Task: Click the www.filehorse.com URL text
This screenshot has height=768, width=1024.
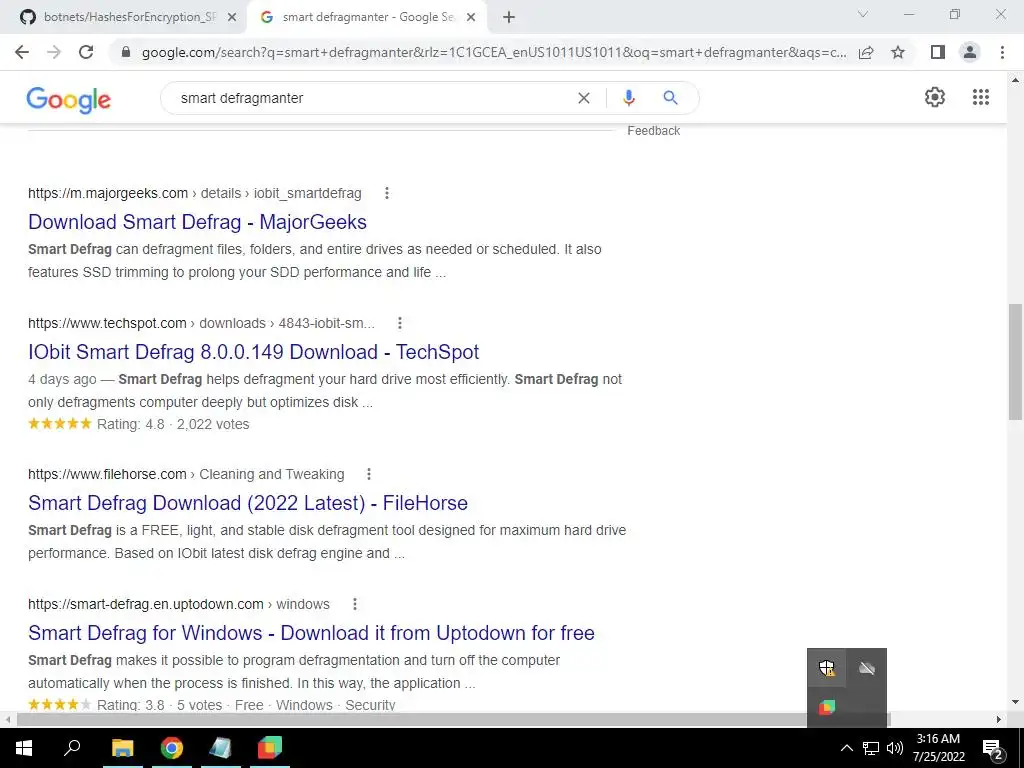Action: tap(107, 474)
